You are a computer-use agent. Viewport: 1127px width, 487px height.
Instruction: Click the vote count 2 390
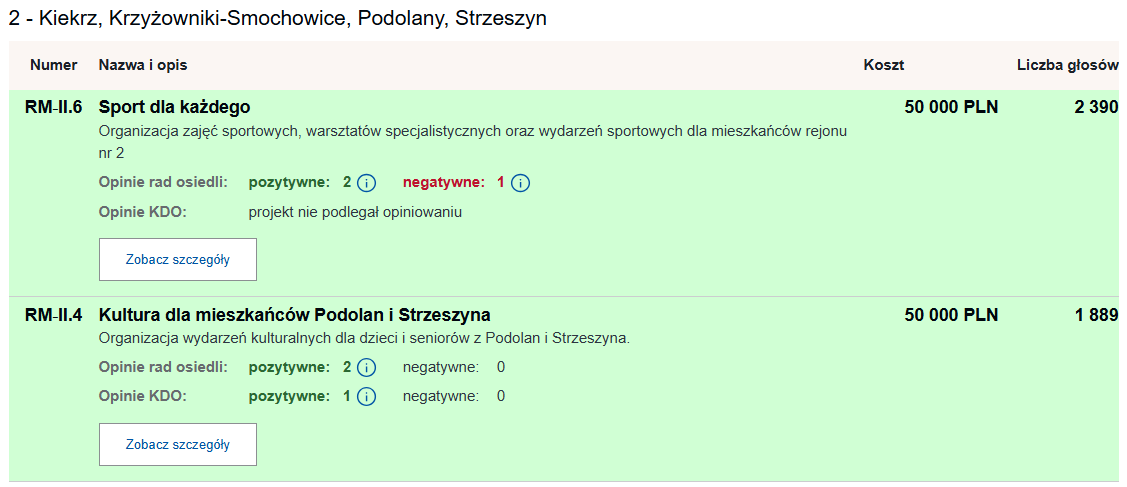1096,107
